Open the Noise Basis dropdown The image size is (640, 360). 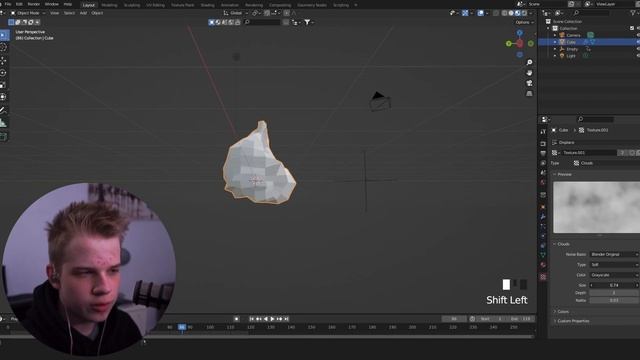point(614,254)
